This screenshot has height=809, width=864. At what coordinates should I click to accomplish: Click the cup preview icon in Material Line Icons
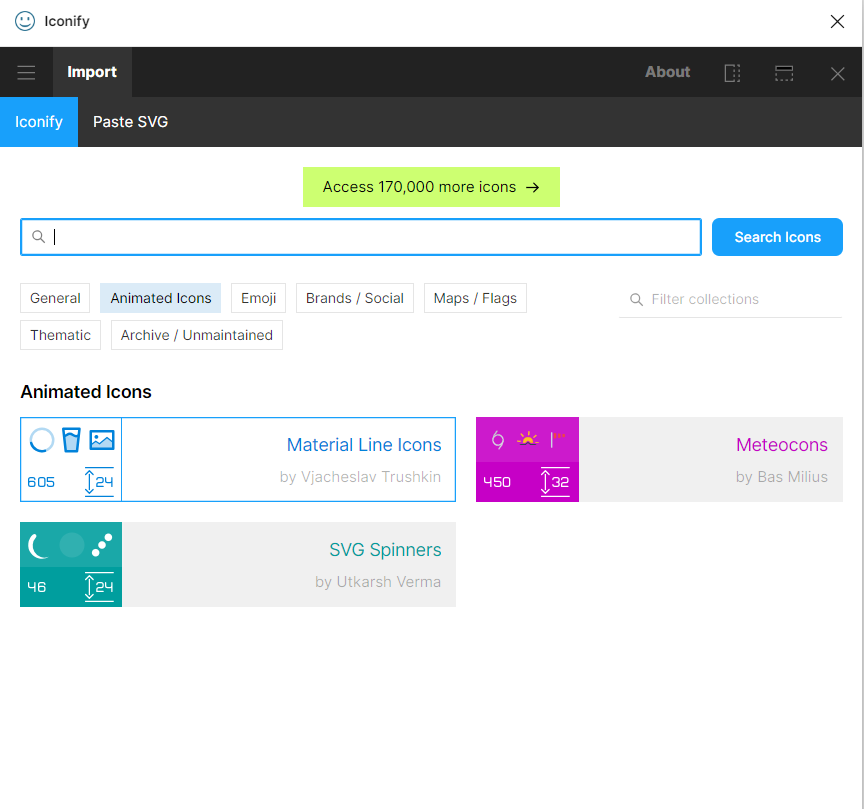tap(71, 440)
